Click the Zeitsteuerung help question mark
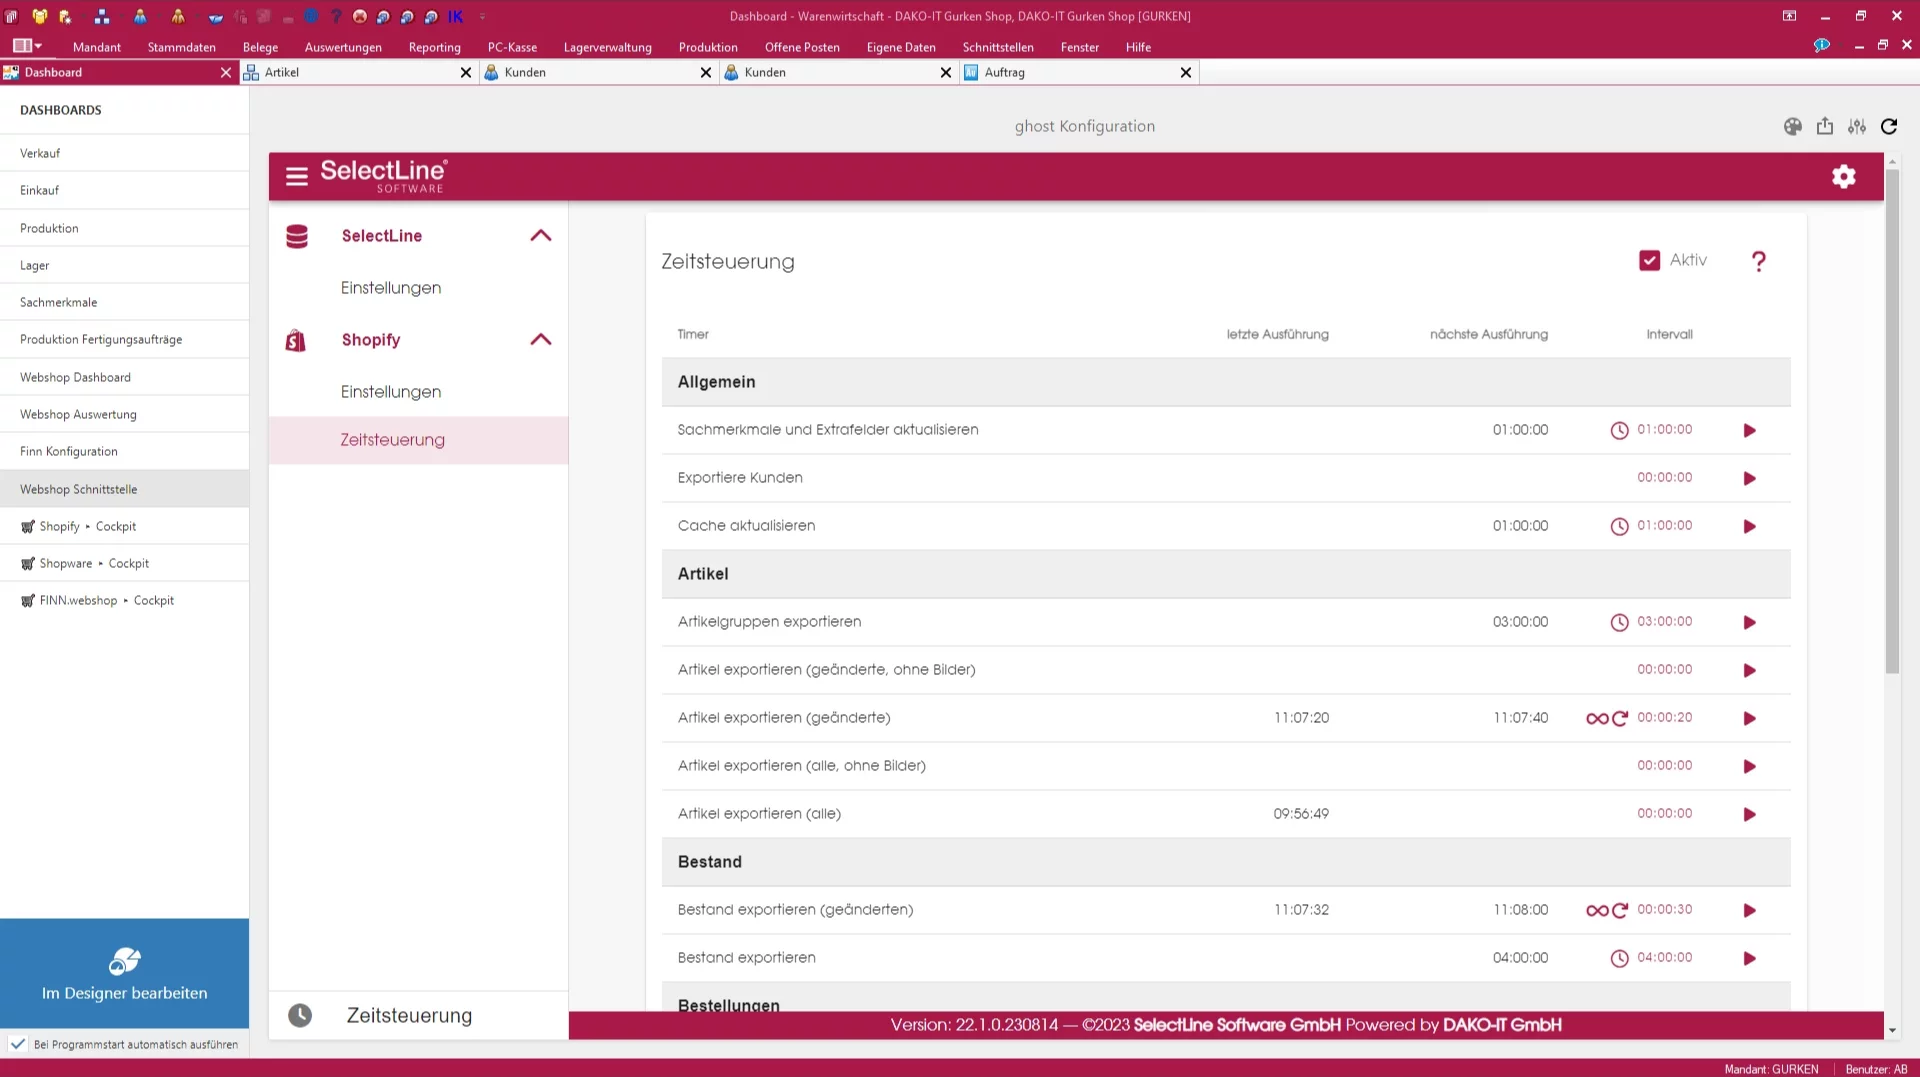The width and height of the screenshot is (1920, 1077). (1759, 261)
